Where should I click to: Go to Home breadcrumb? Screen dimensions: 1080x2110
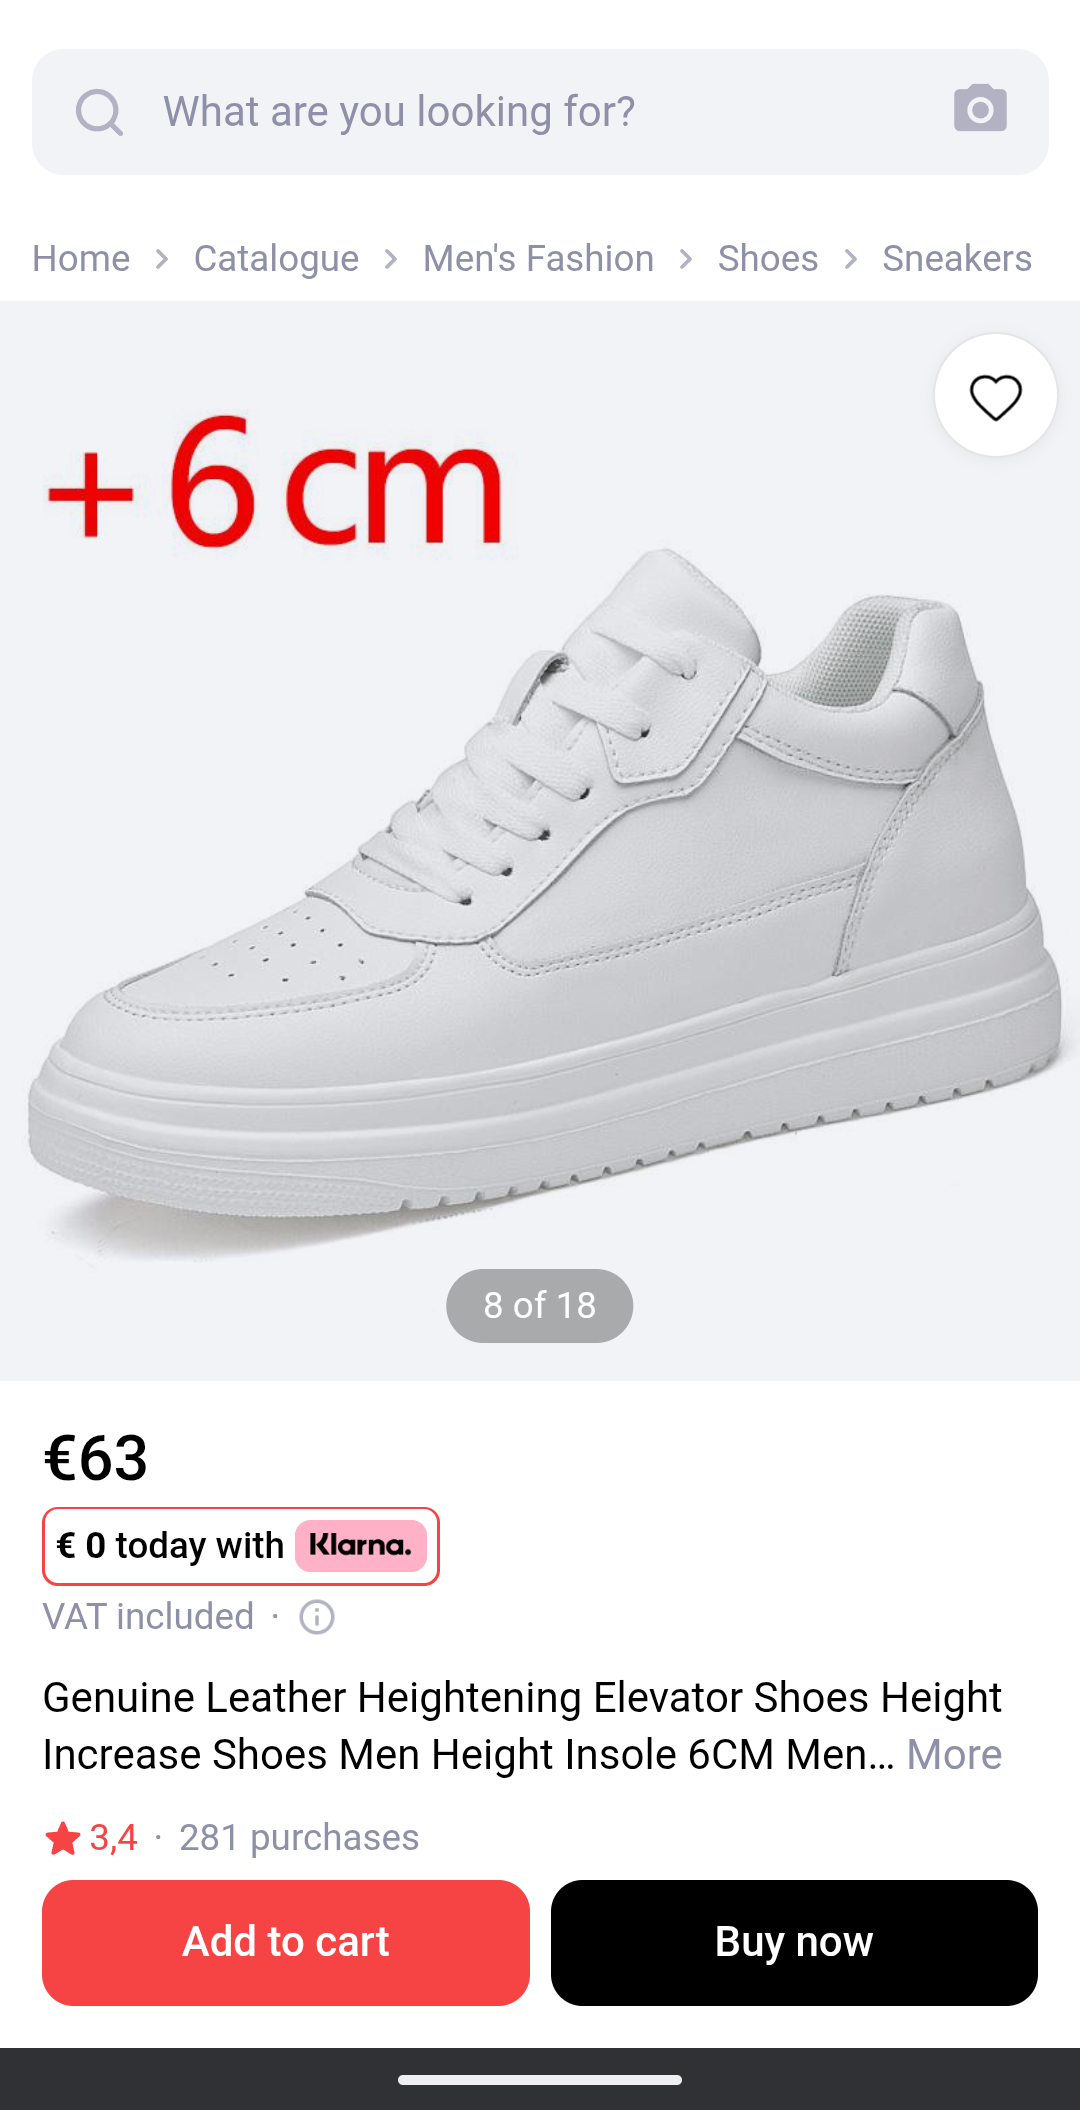(x=81, y=259)
